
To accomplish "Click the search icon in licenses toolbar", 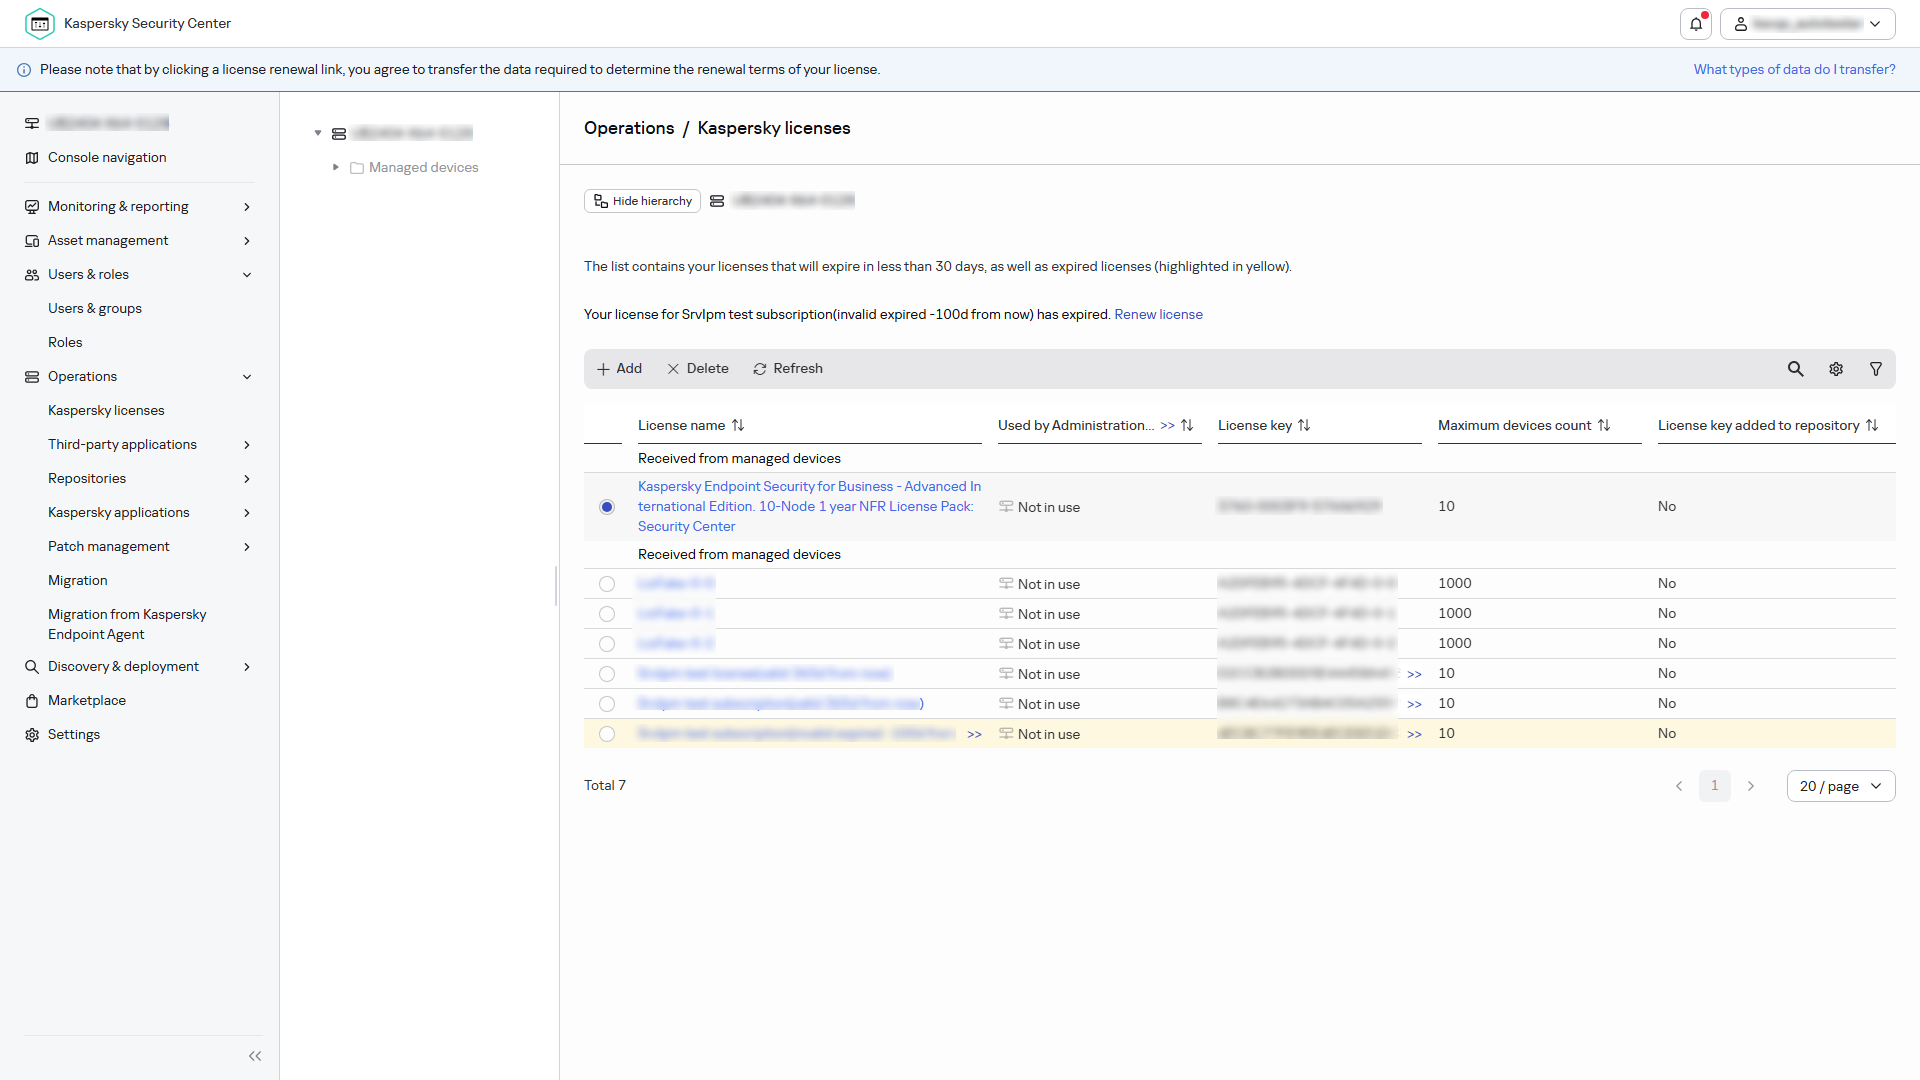I will coord(1796,369).
